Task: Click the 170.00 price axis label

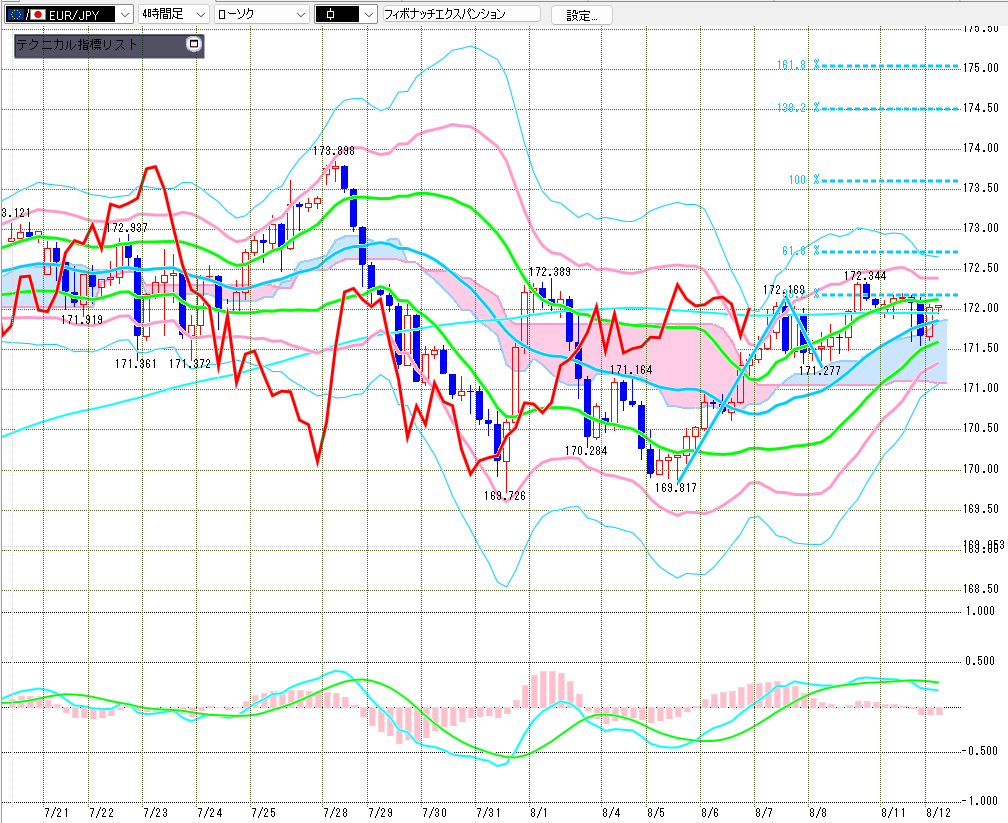Action: tap(981, 469)
